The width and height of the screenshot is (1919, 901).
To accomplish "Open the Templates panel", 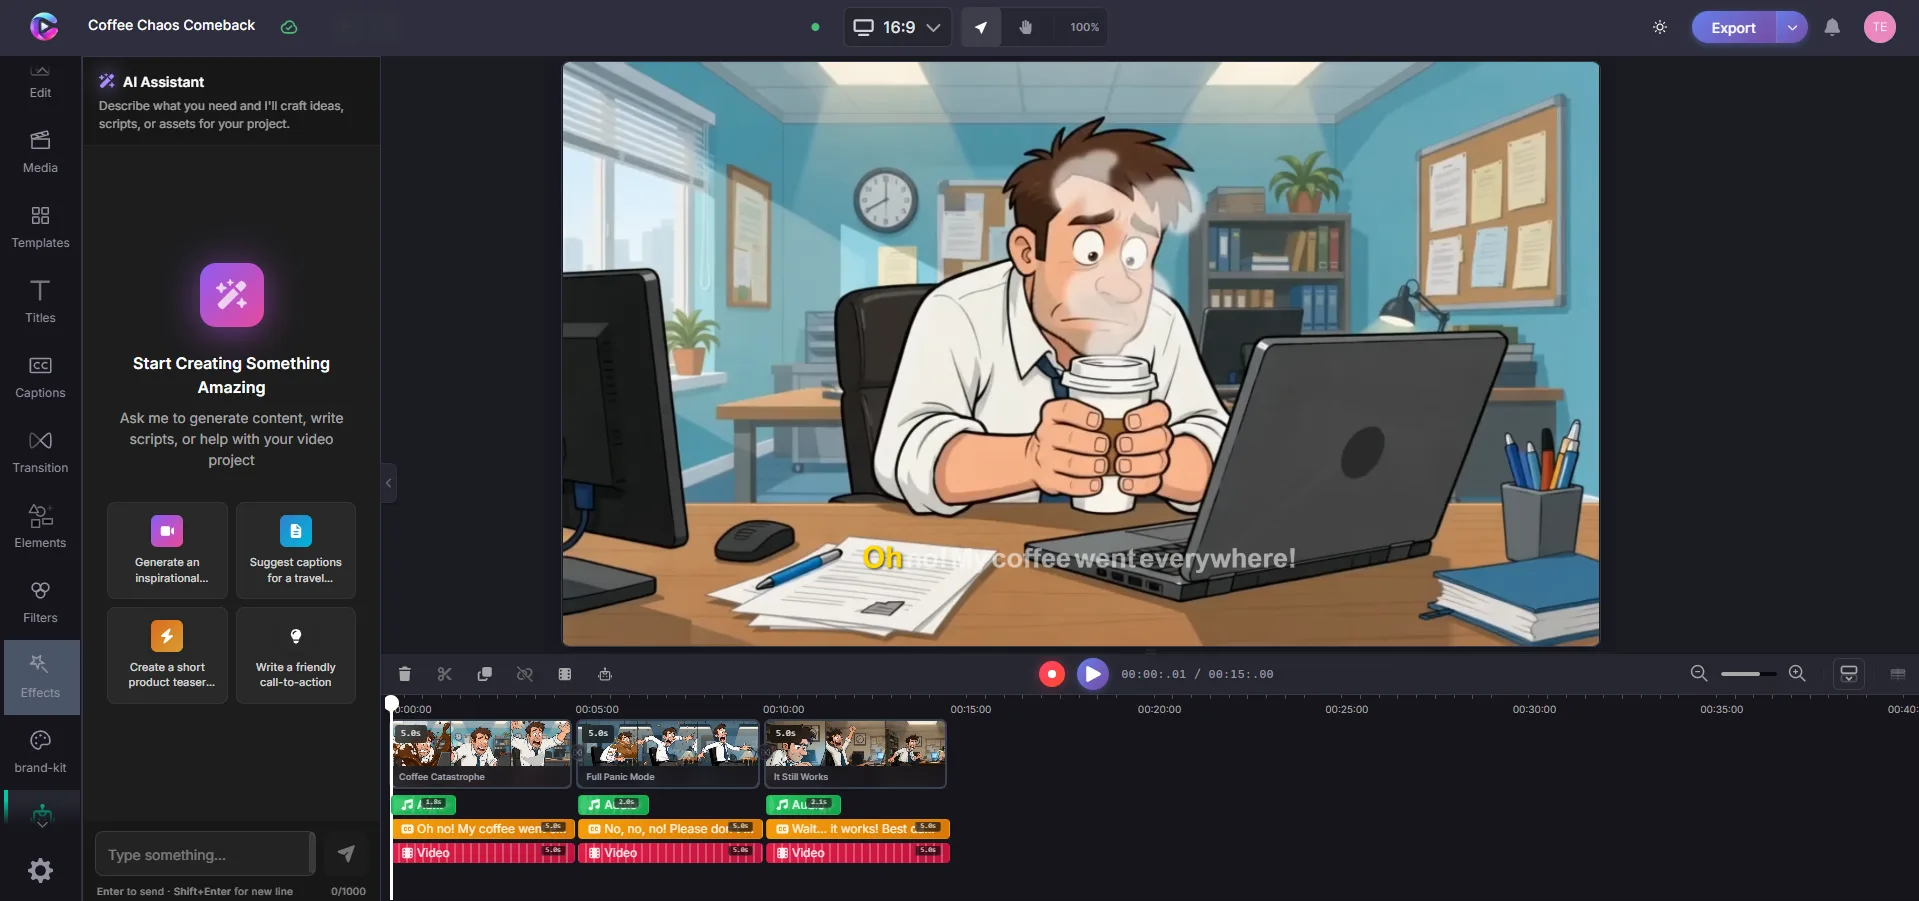I will click(x=40, y=227).
